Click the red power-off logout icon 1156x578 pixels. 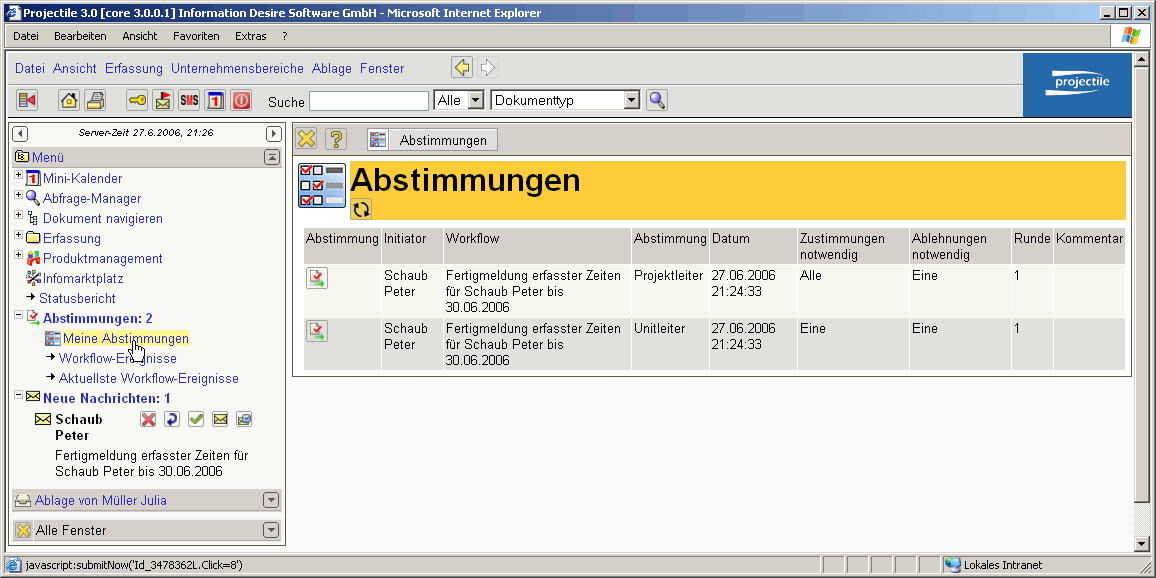241,100
